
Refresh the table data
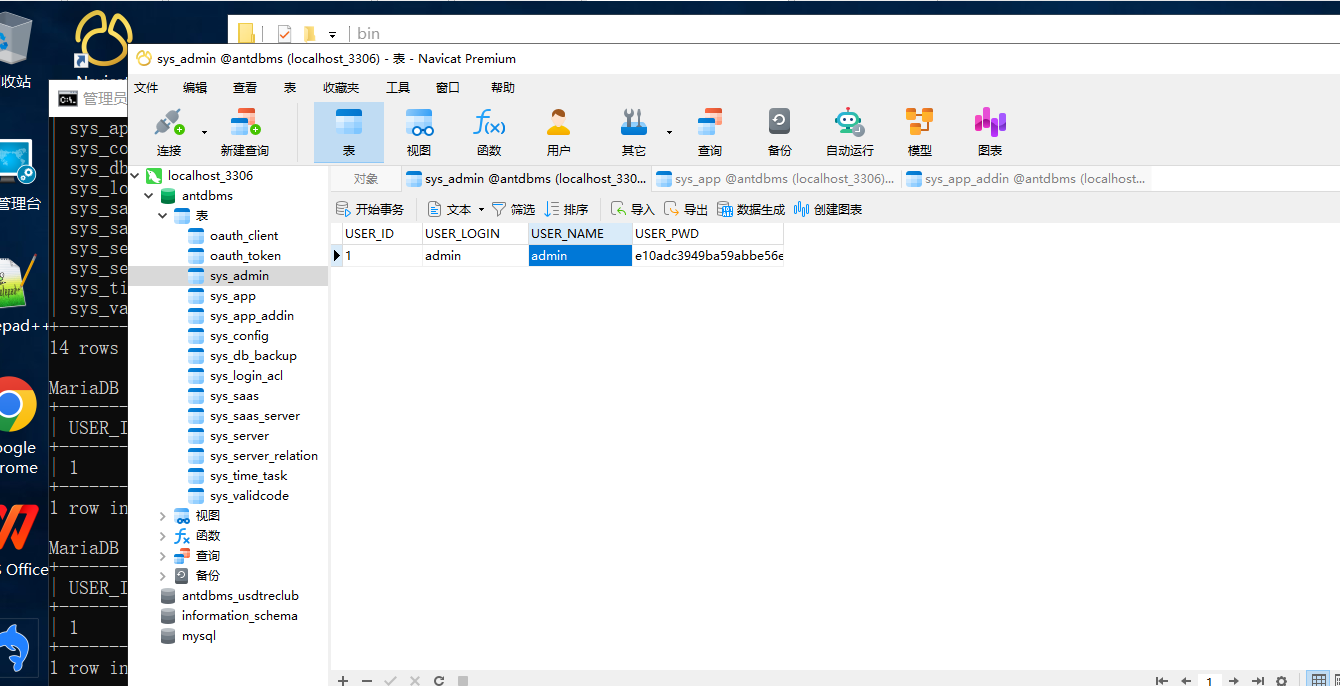439,680
